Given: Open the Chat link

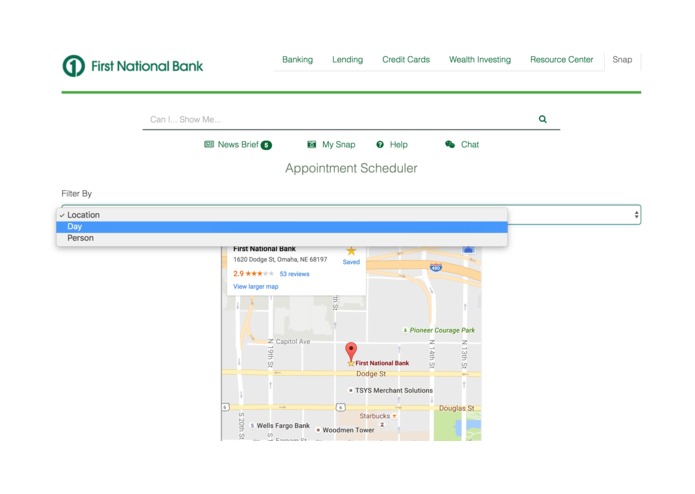Looking at the screenshot, I should pos(470,144).
